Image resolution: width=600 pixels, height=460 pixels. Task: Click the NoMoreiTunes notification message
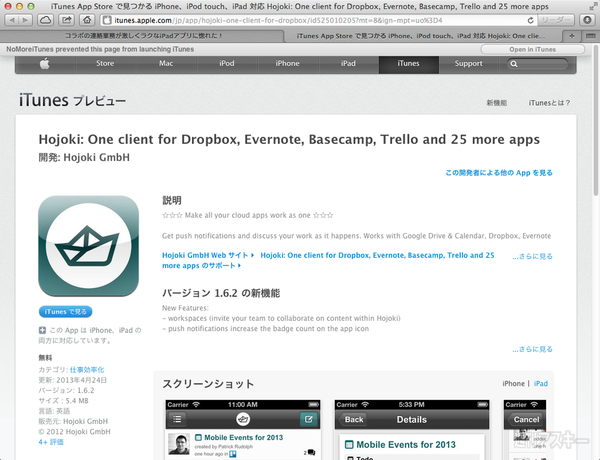(100, 49)
